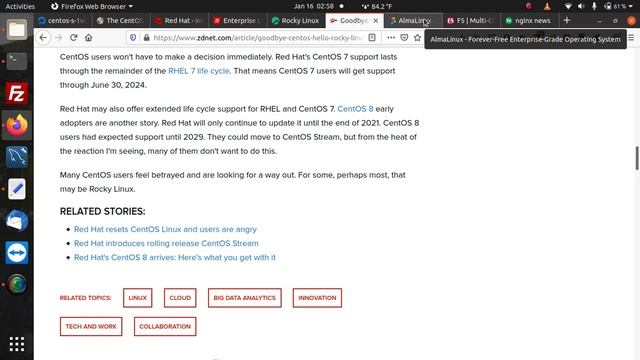Follow the CentOS 8 link
Screen dimensions: 640x360
coord(355,109)
